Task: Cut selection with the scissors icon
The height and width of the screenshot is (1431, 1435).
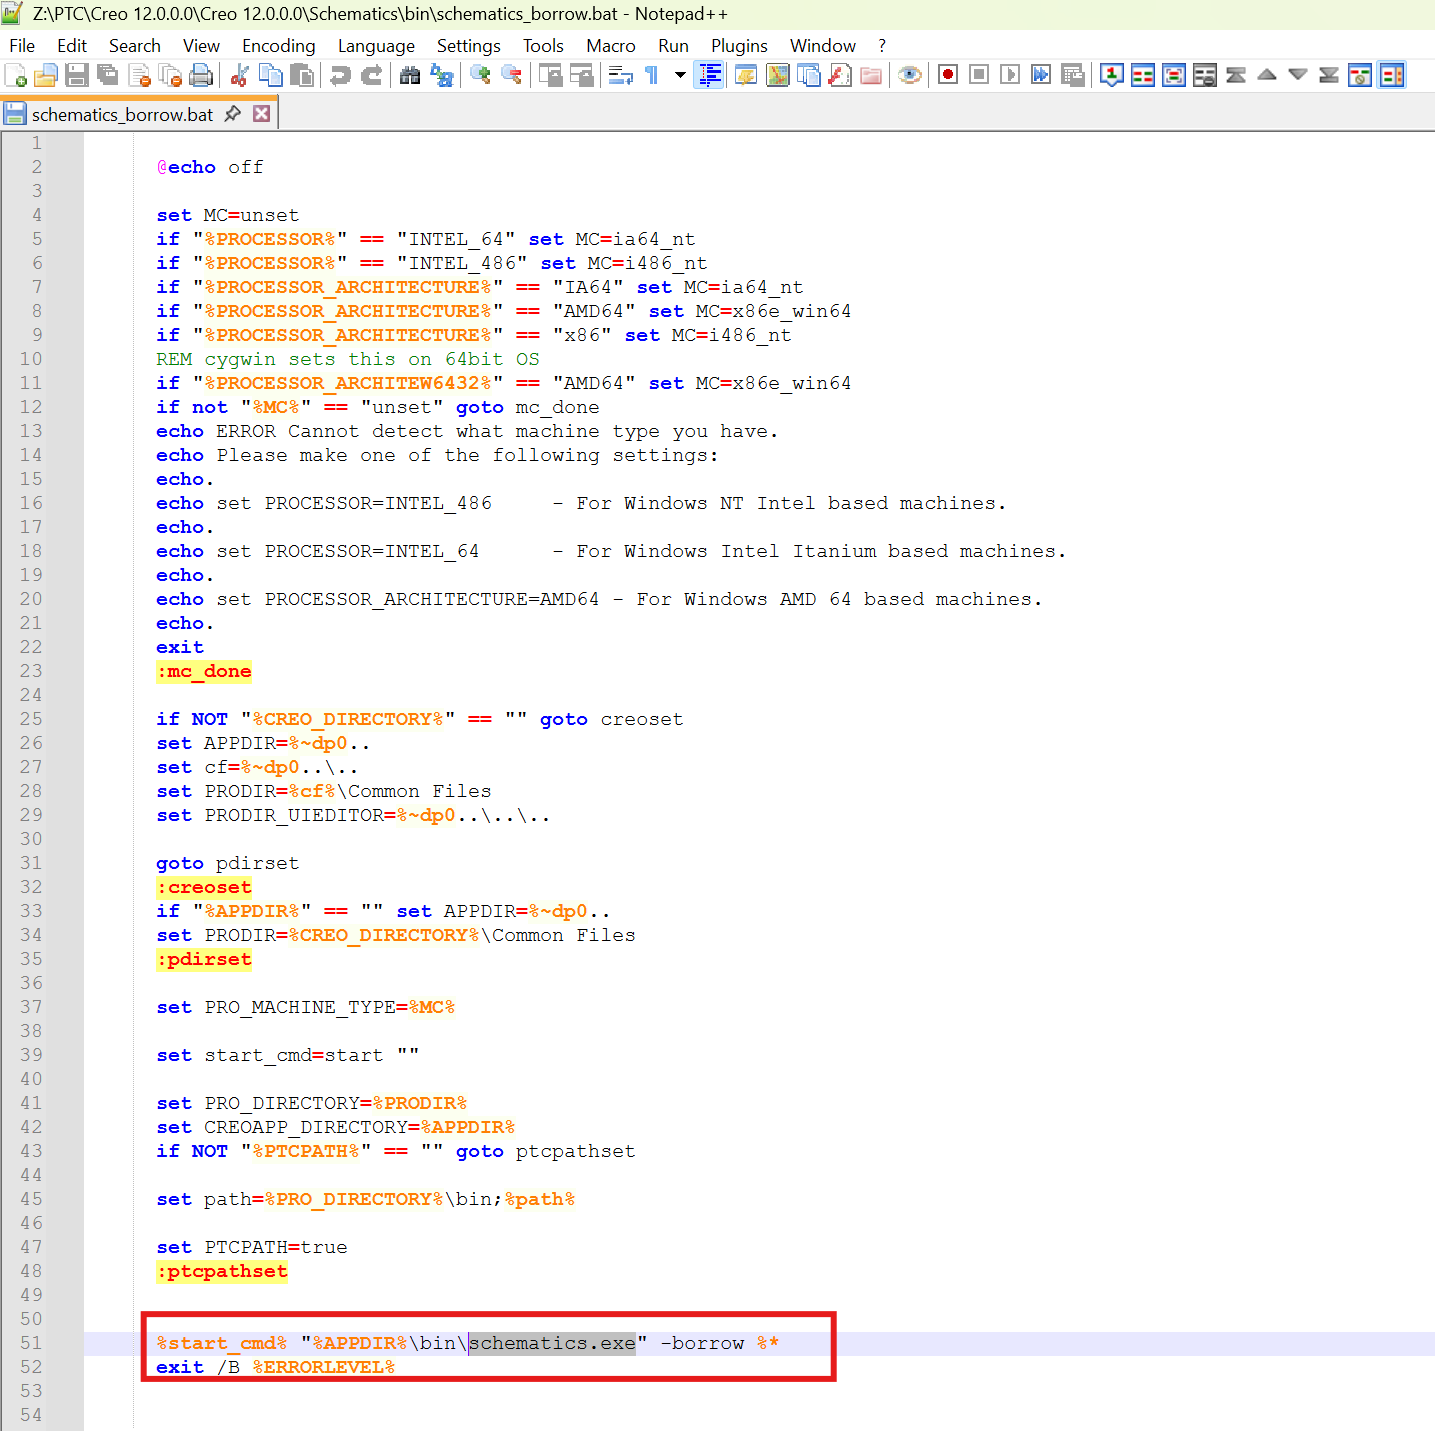Action: [239, 75]
